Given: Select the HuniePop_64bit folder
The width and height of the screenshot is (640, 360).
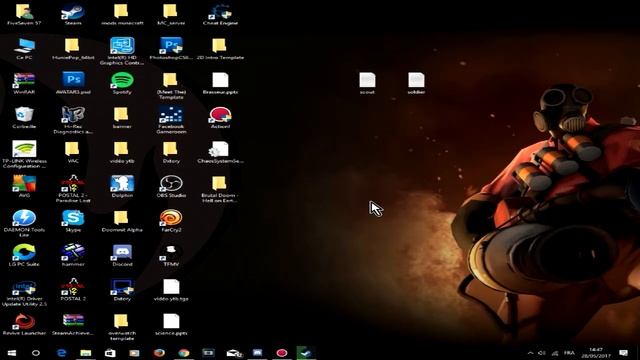Looking at the screenshot, I should (x=73, y=49).
